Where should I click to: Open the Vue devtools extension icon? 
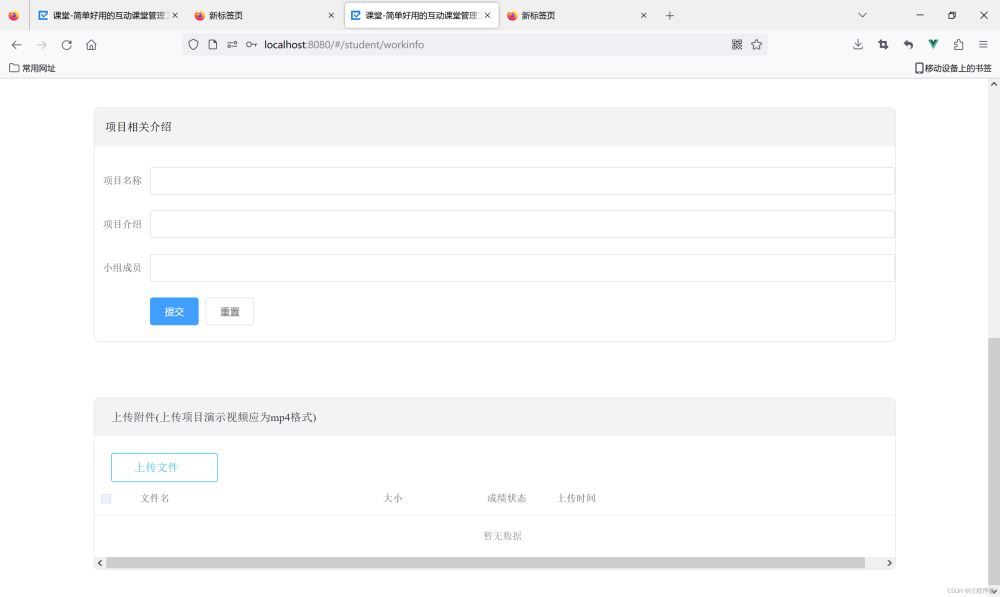click(x=933, y=45)
